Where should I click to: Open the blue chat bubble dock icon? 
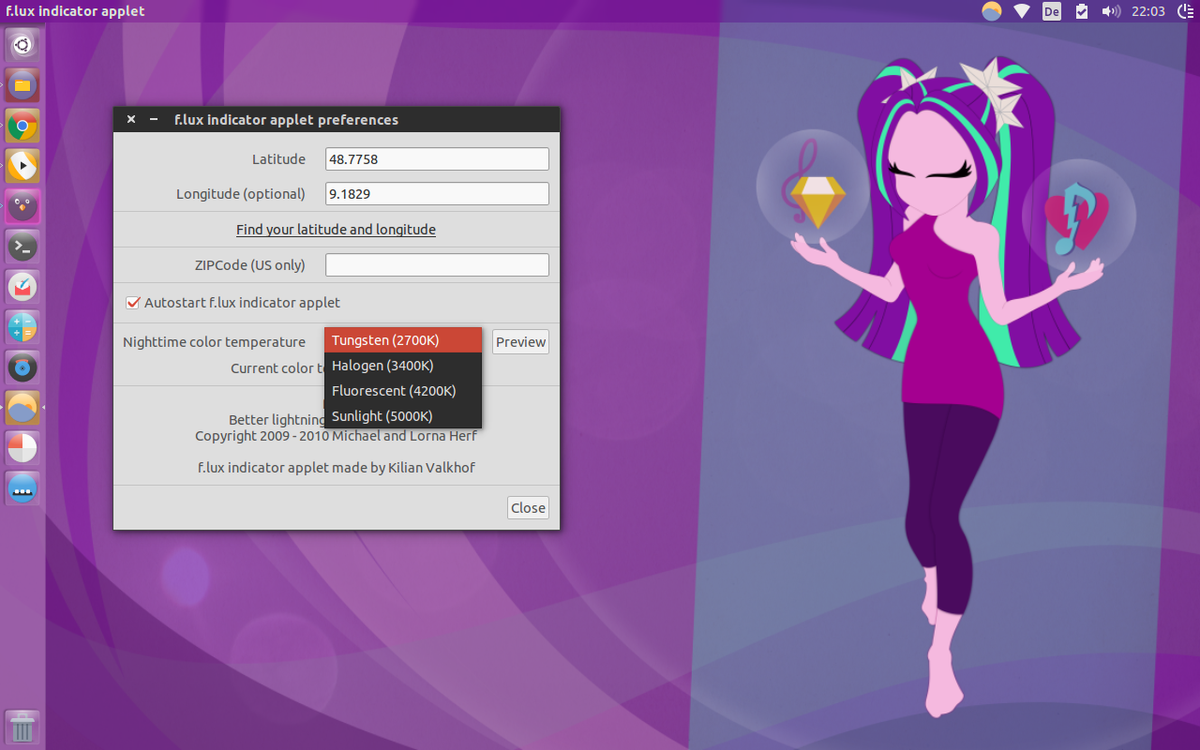coord(22,489)
